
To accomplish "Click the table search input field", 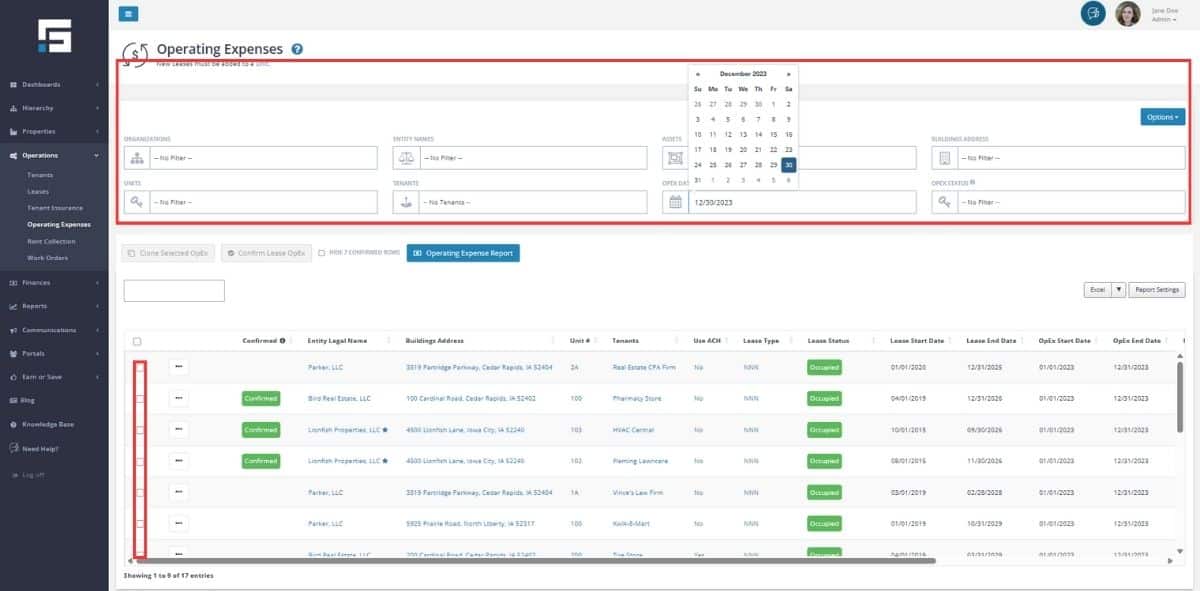I will 174,291.
